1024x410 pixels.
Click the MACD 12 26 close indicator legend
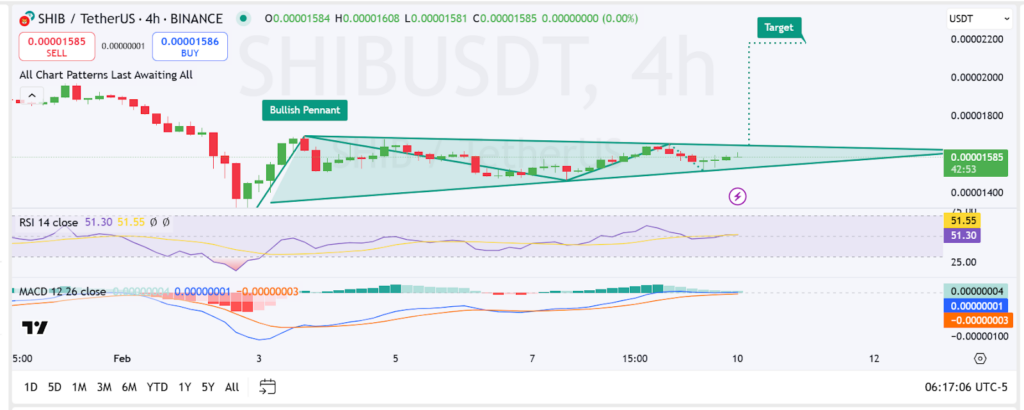[62, 291]
